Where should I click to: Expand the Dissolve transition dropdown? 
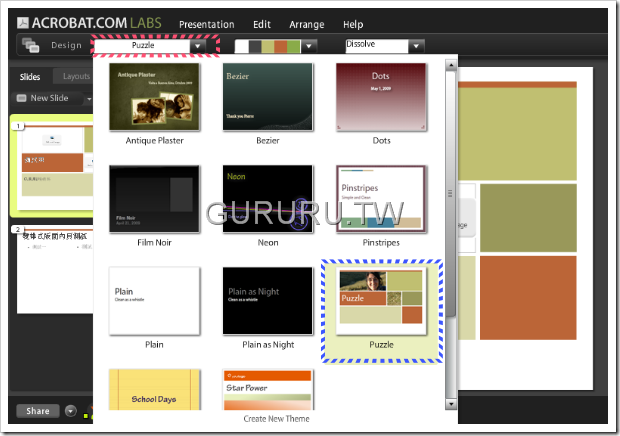tap(416, 46)
